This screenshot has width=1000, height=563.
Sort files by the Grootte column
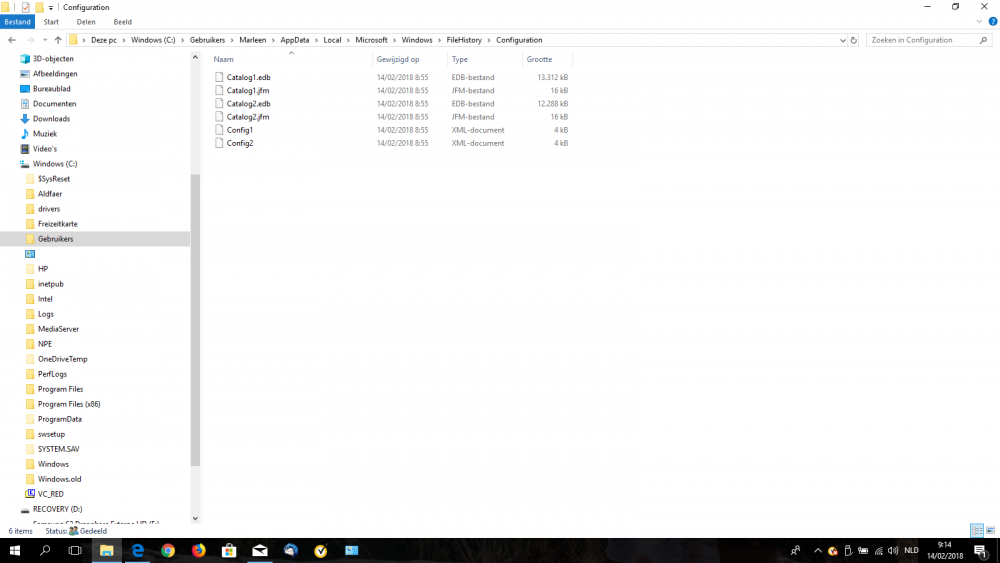point(540,59)
